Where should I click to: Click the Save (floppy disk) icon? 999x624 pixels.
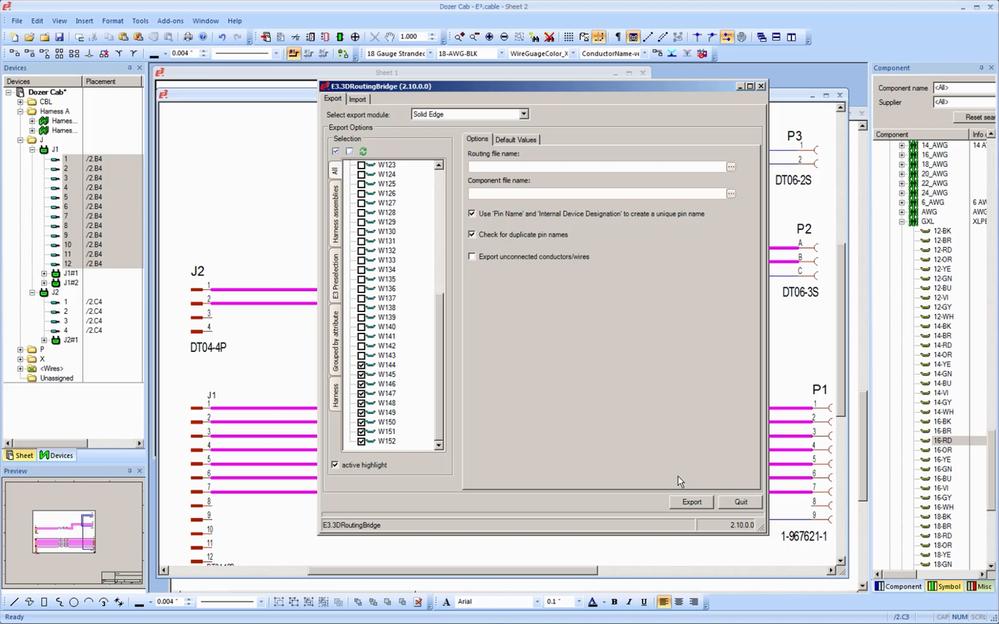coord(59,38)
